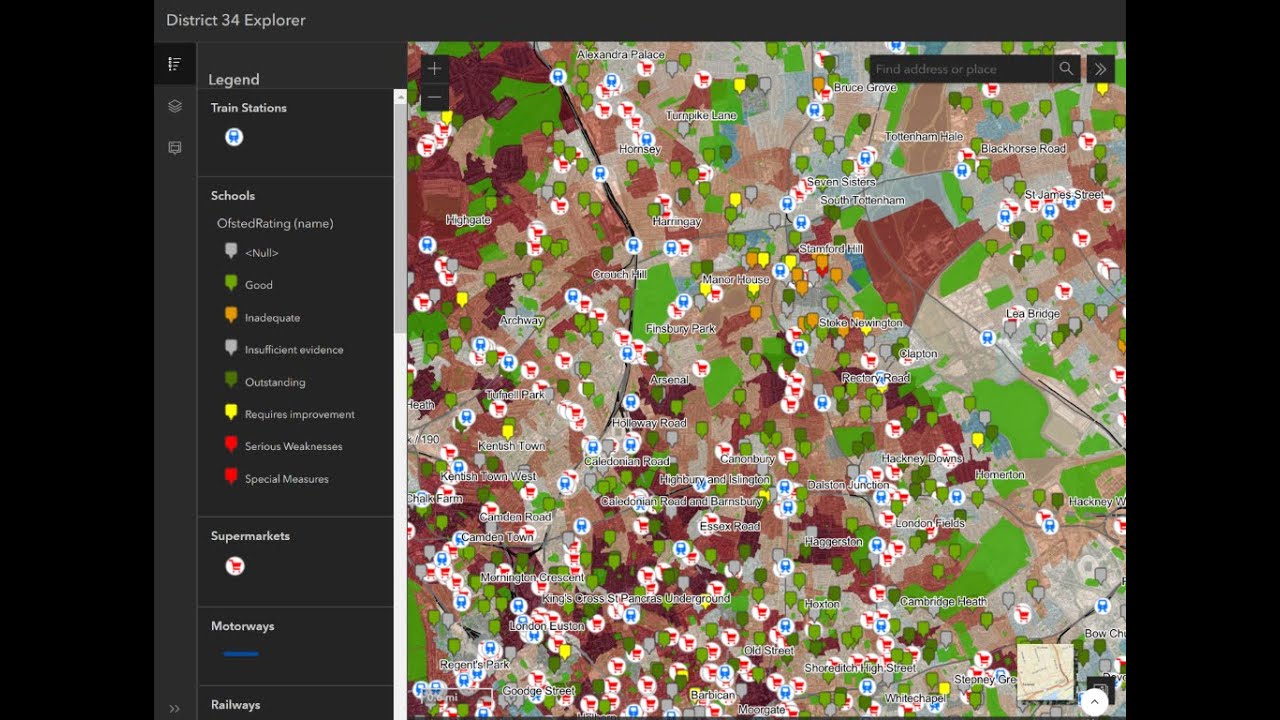Click the Stoke Newington map label
The height and width of the screenshot is (720, 1280).
(x=860, y=323)
